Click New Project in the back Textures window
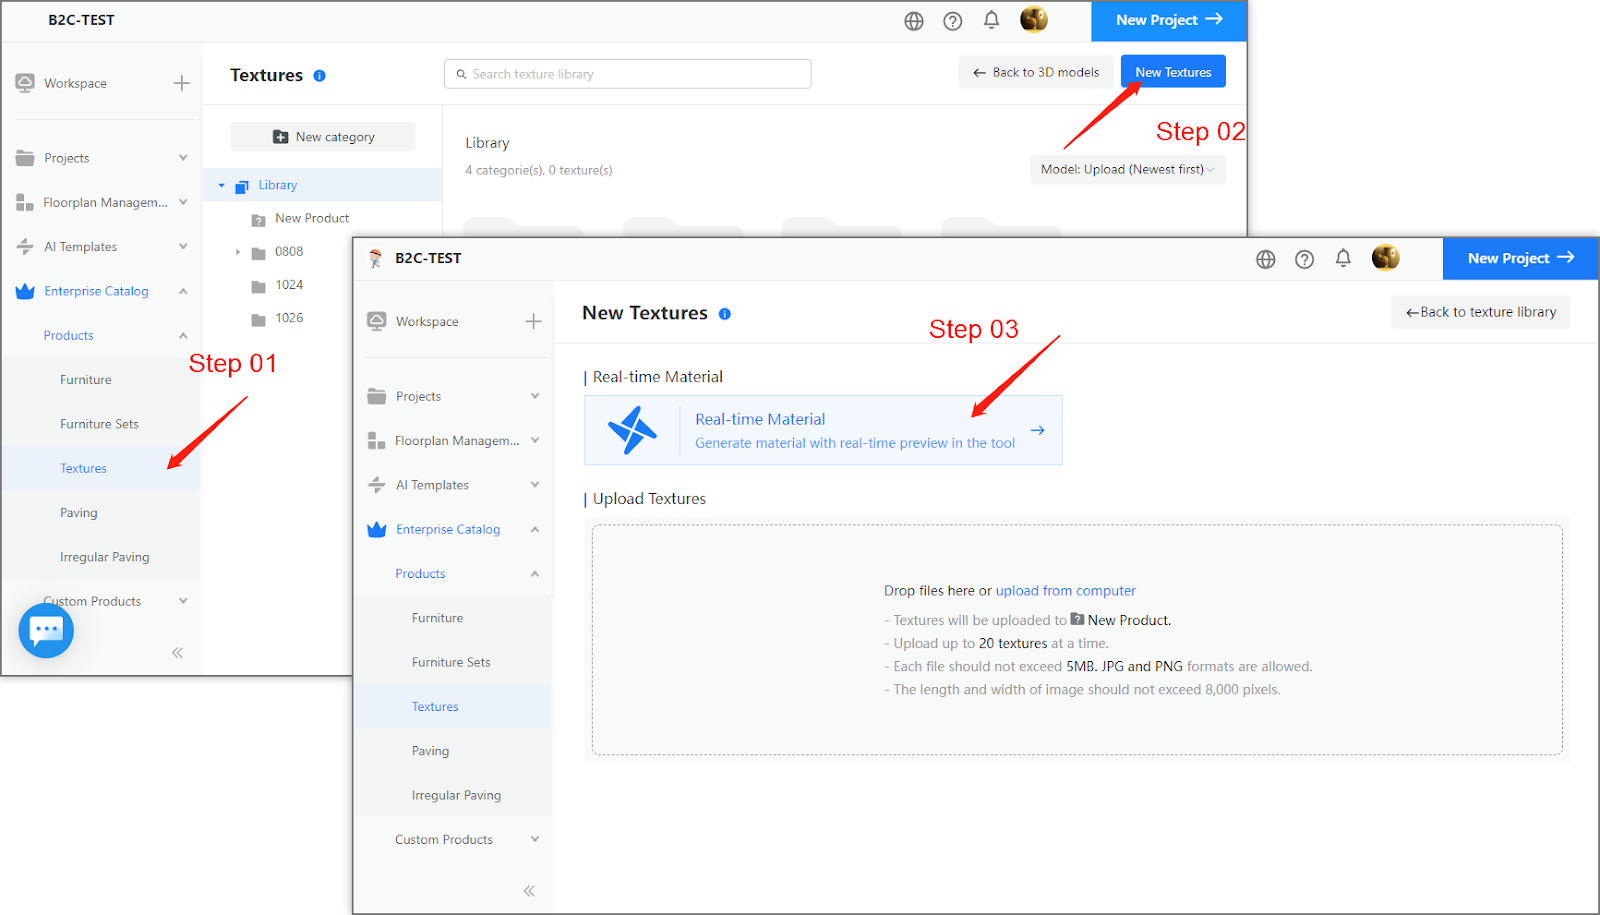The width and height of the screenshot is (1600, 915). 1169,20
